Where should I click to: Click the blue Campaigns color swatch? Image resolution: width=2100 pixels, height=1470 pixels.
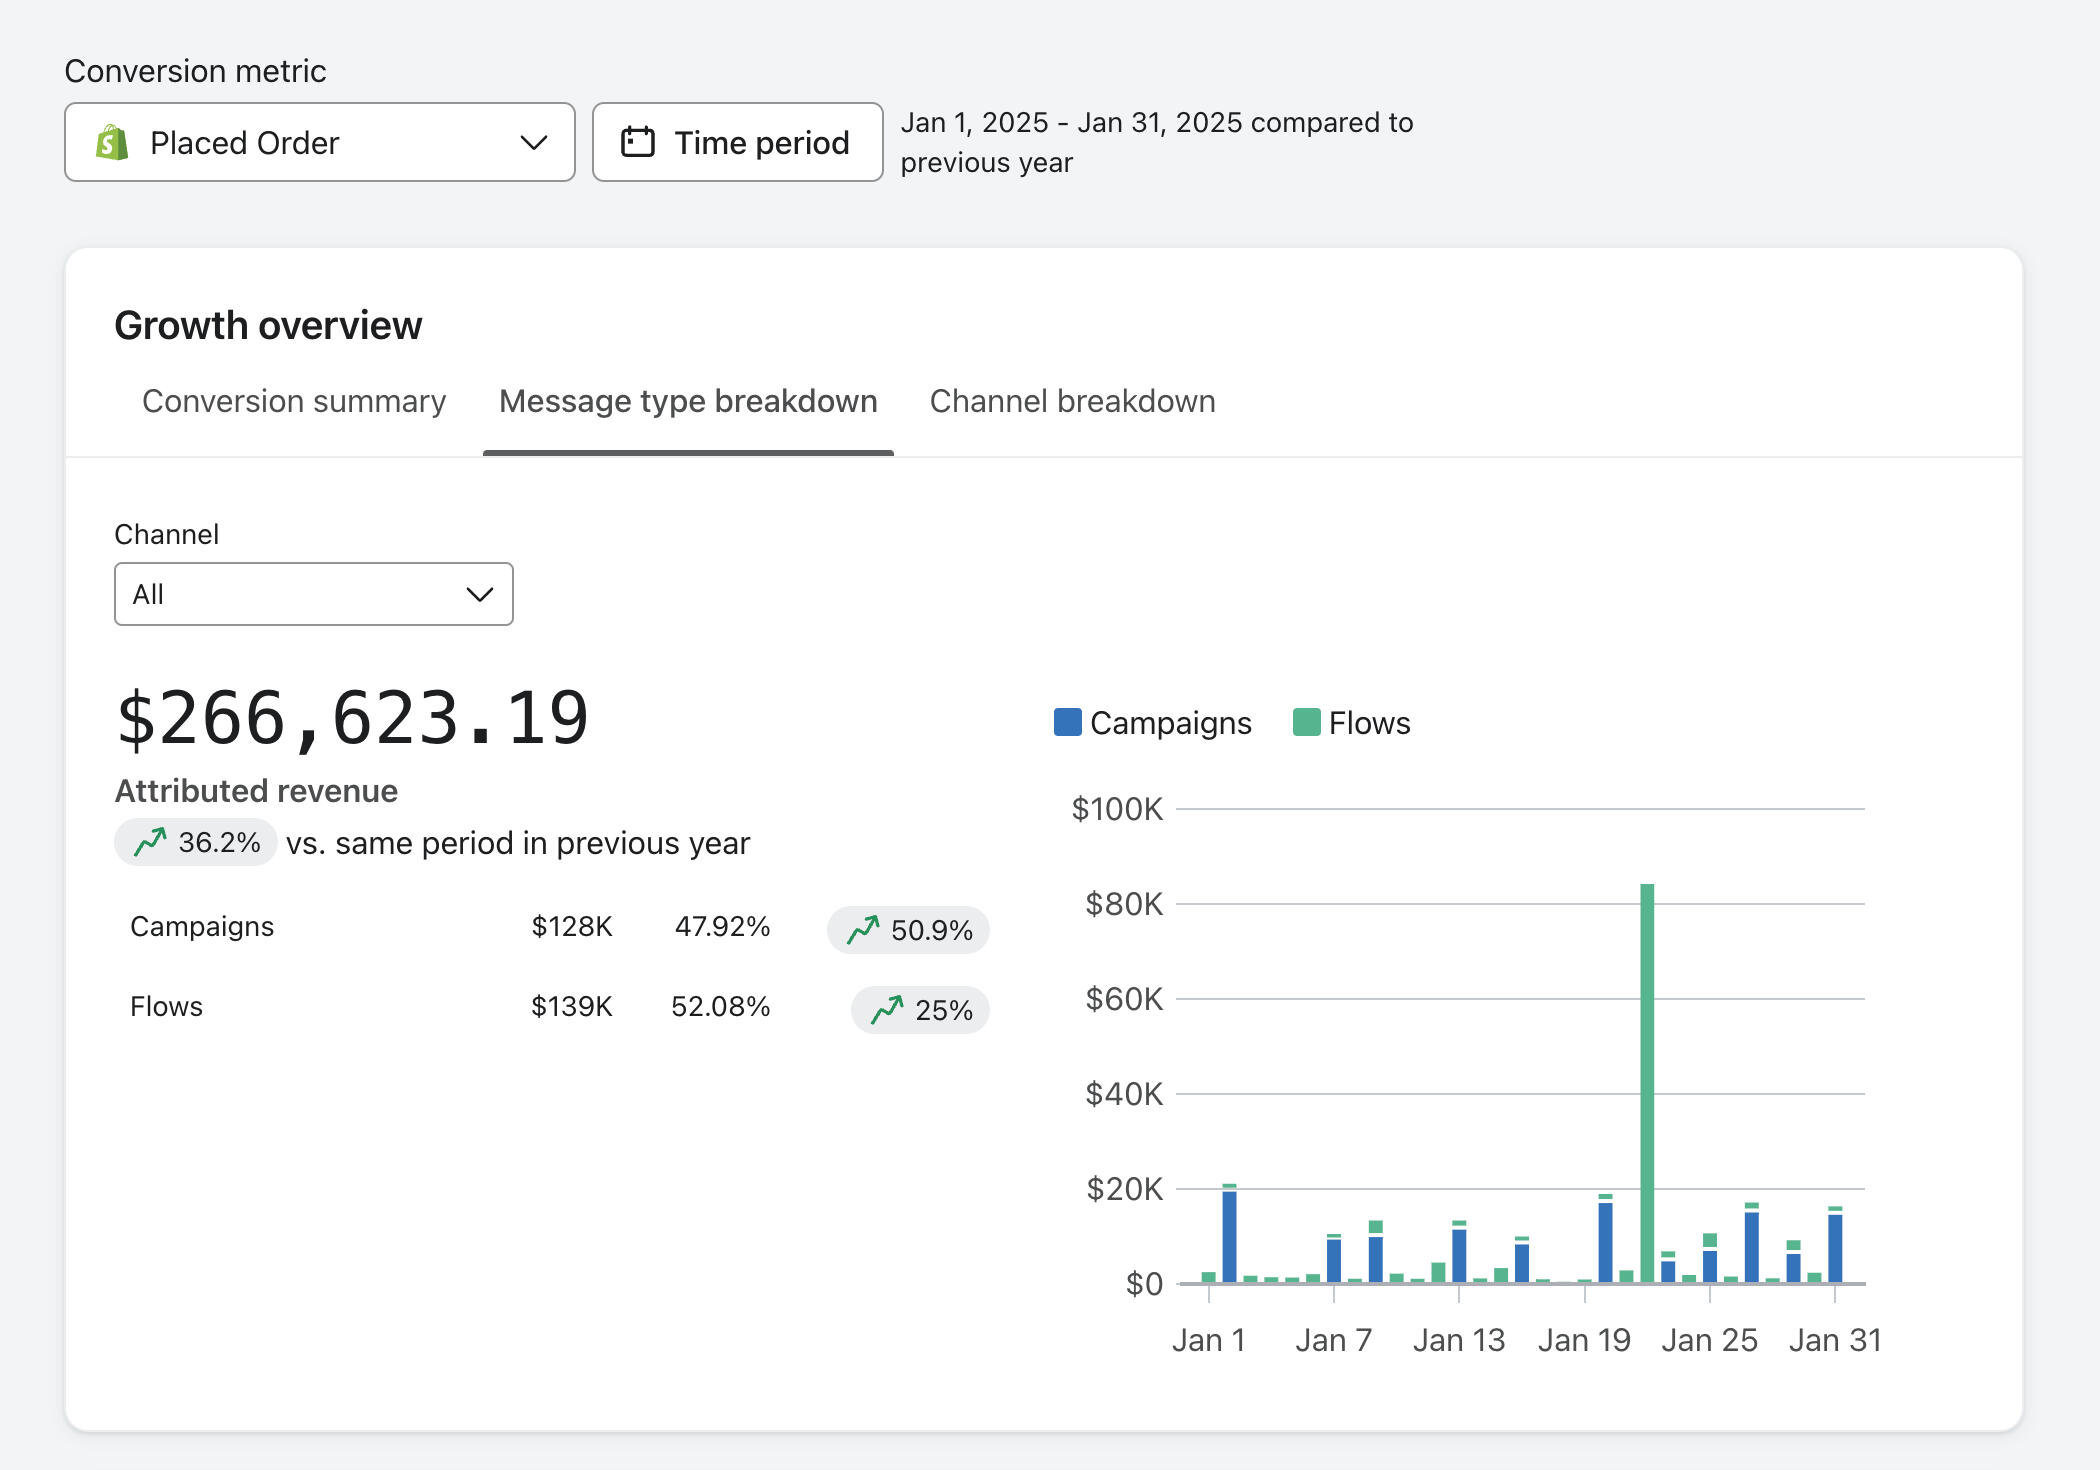click(1067, 722)
